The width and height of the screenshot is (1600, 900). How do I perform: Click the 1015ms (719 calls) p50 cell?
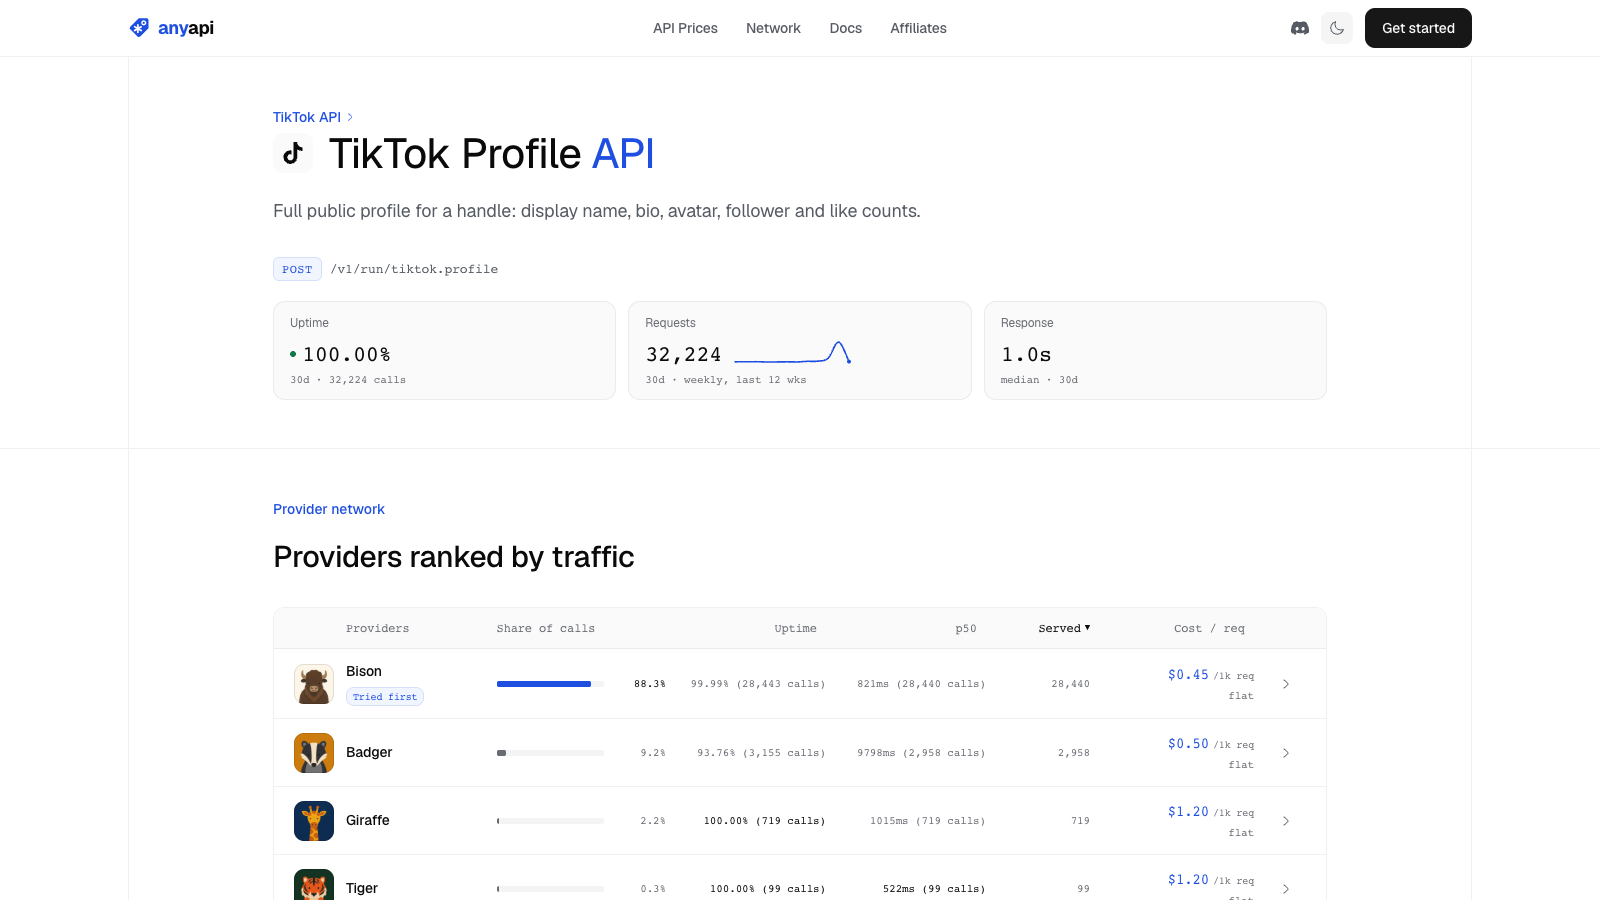[928, 821]
